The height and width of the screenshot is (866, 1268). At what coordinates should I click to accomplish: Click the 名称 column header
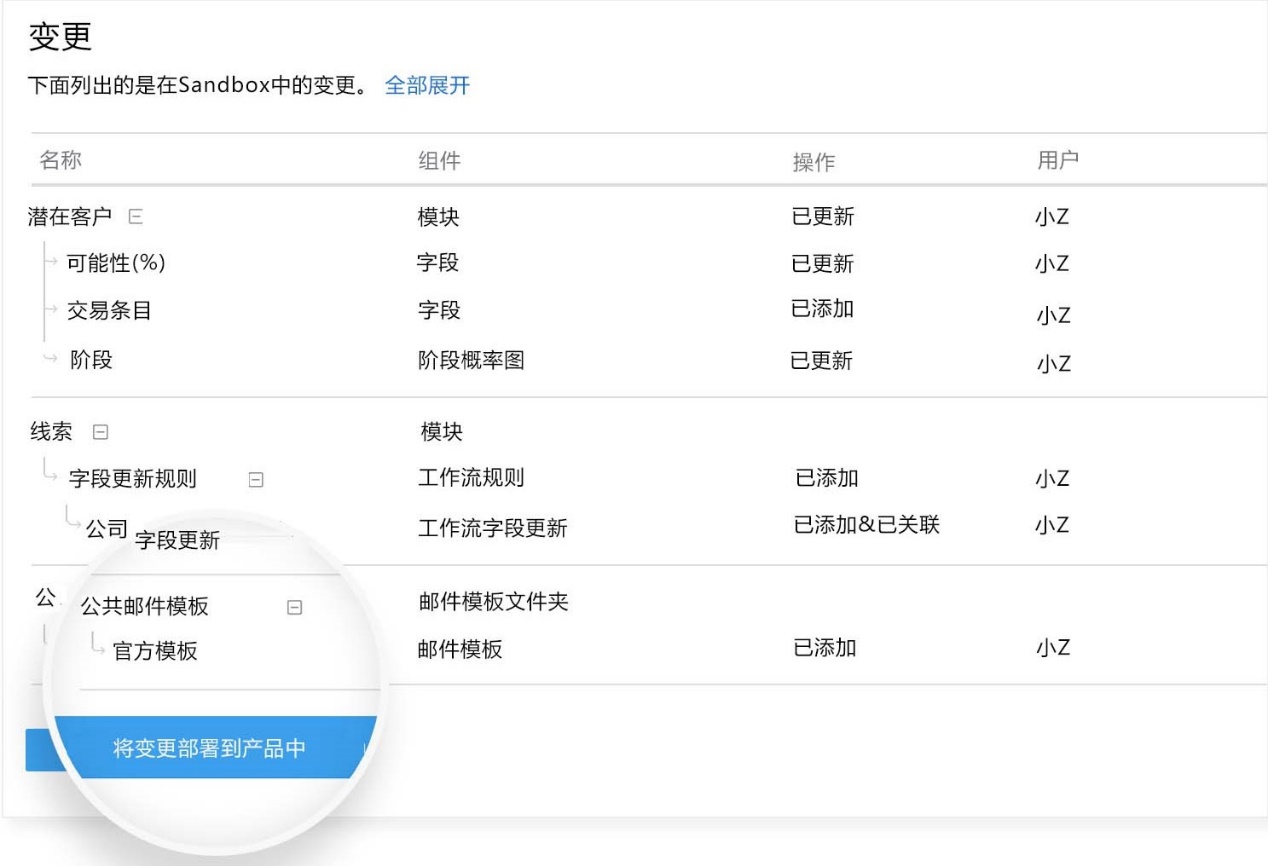coord(60,161)
